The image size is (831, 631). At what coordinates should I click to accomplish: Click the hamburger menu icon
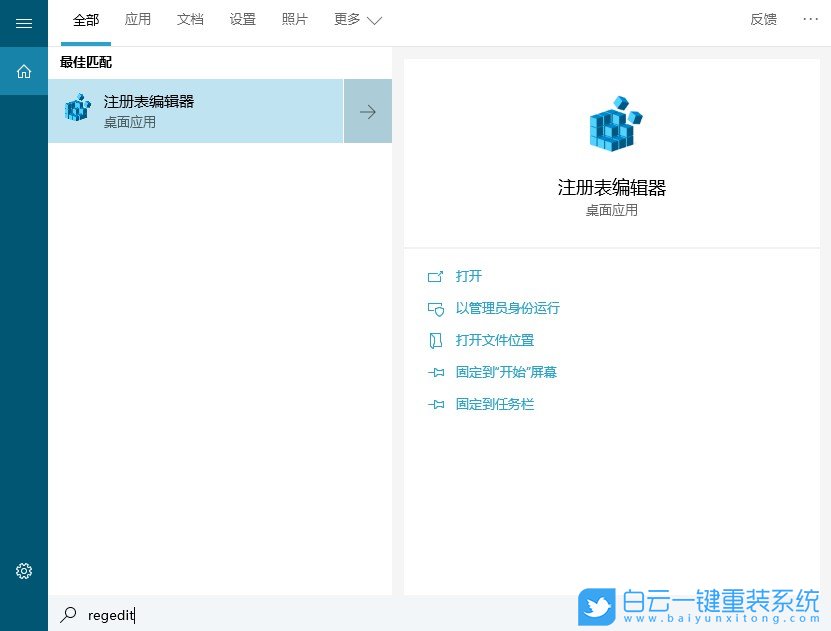point(23,23)
